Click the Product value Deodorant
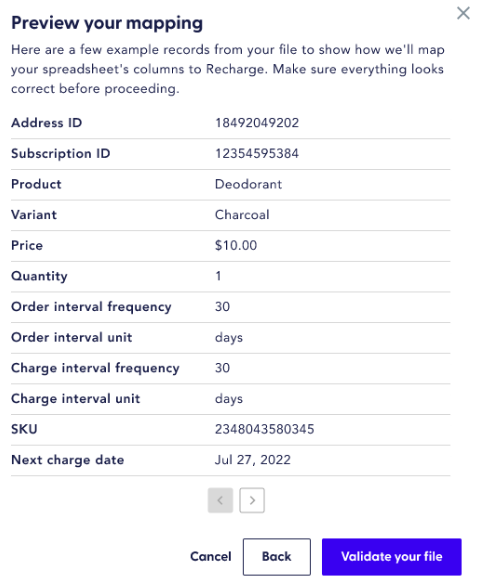478x583 pixels. 248,184
